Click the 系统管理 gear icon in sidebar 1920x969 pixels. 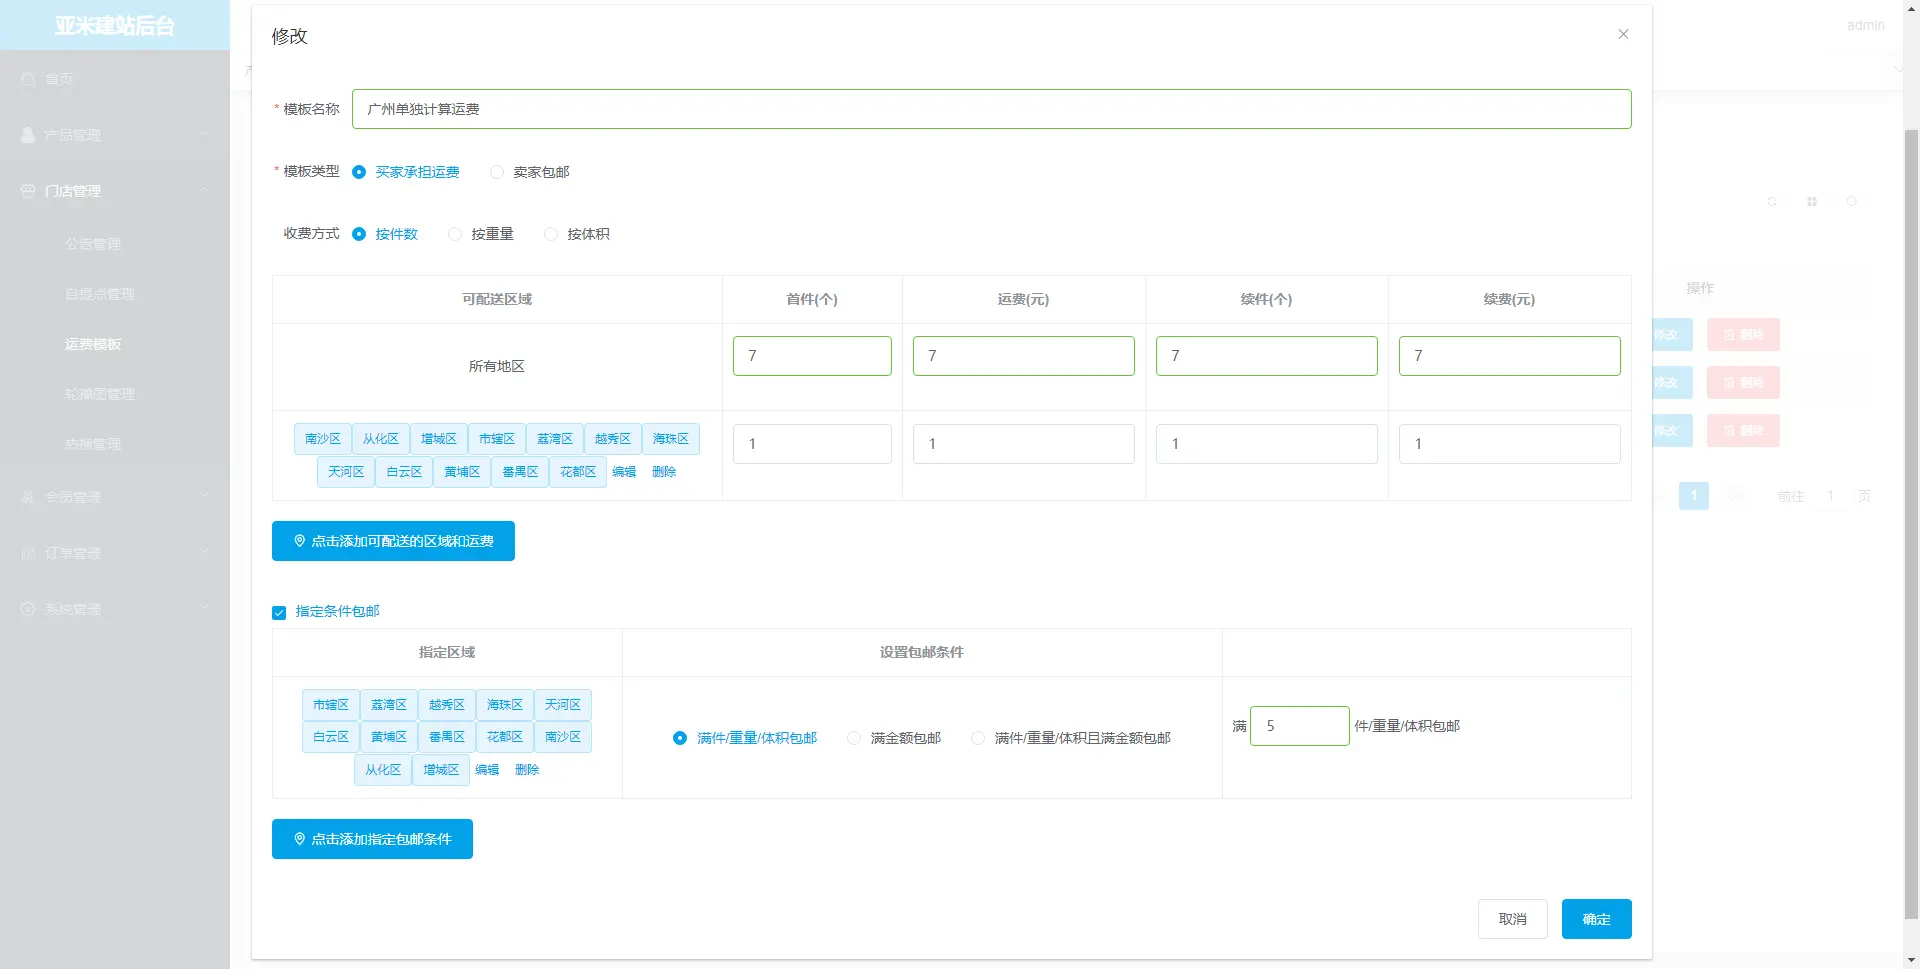pos(28,609)
